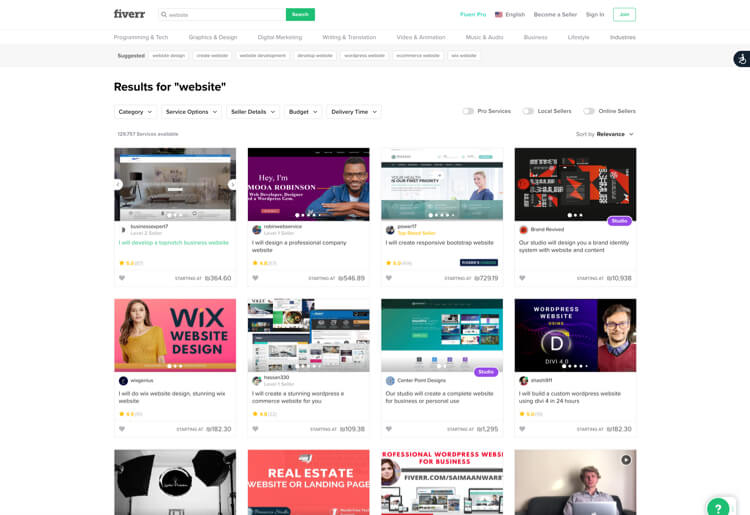The height and width of the screenshot is (515, 750).
Task: Open the Professional WordPress Website for Business thumbnail
Action: click(x=442, y=482)
